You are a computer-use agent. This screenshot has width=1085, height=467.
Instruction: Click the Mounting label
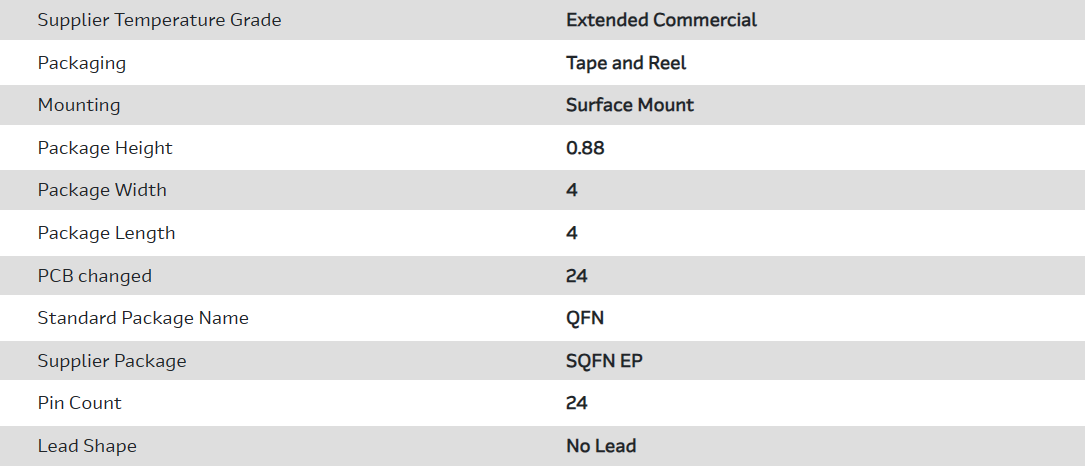79,105
